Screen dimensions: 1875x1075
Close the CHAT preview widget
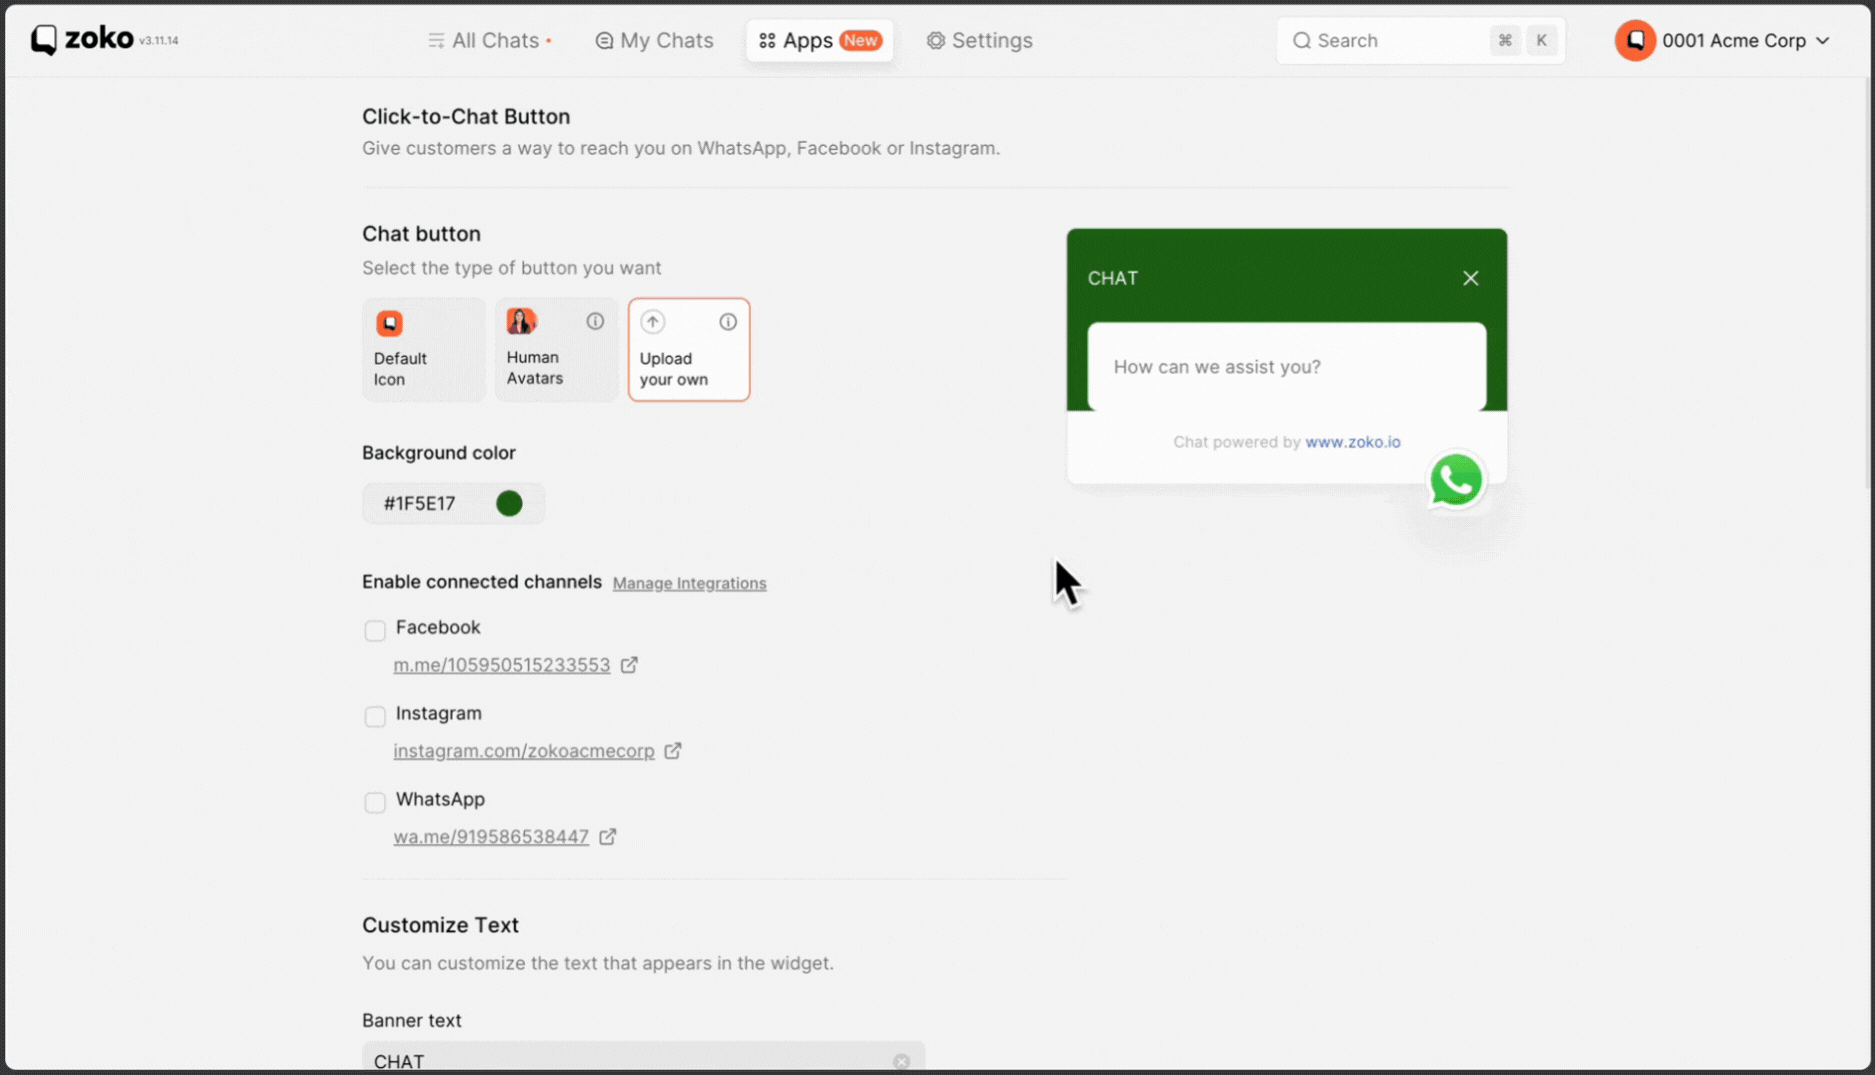pyautogui.click(x=1470, y=278)
